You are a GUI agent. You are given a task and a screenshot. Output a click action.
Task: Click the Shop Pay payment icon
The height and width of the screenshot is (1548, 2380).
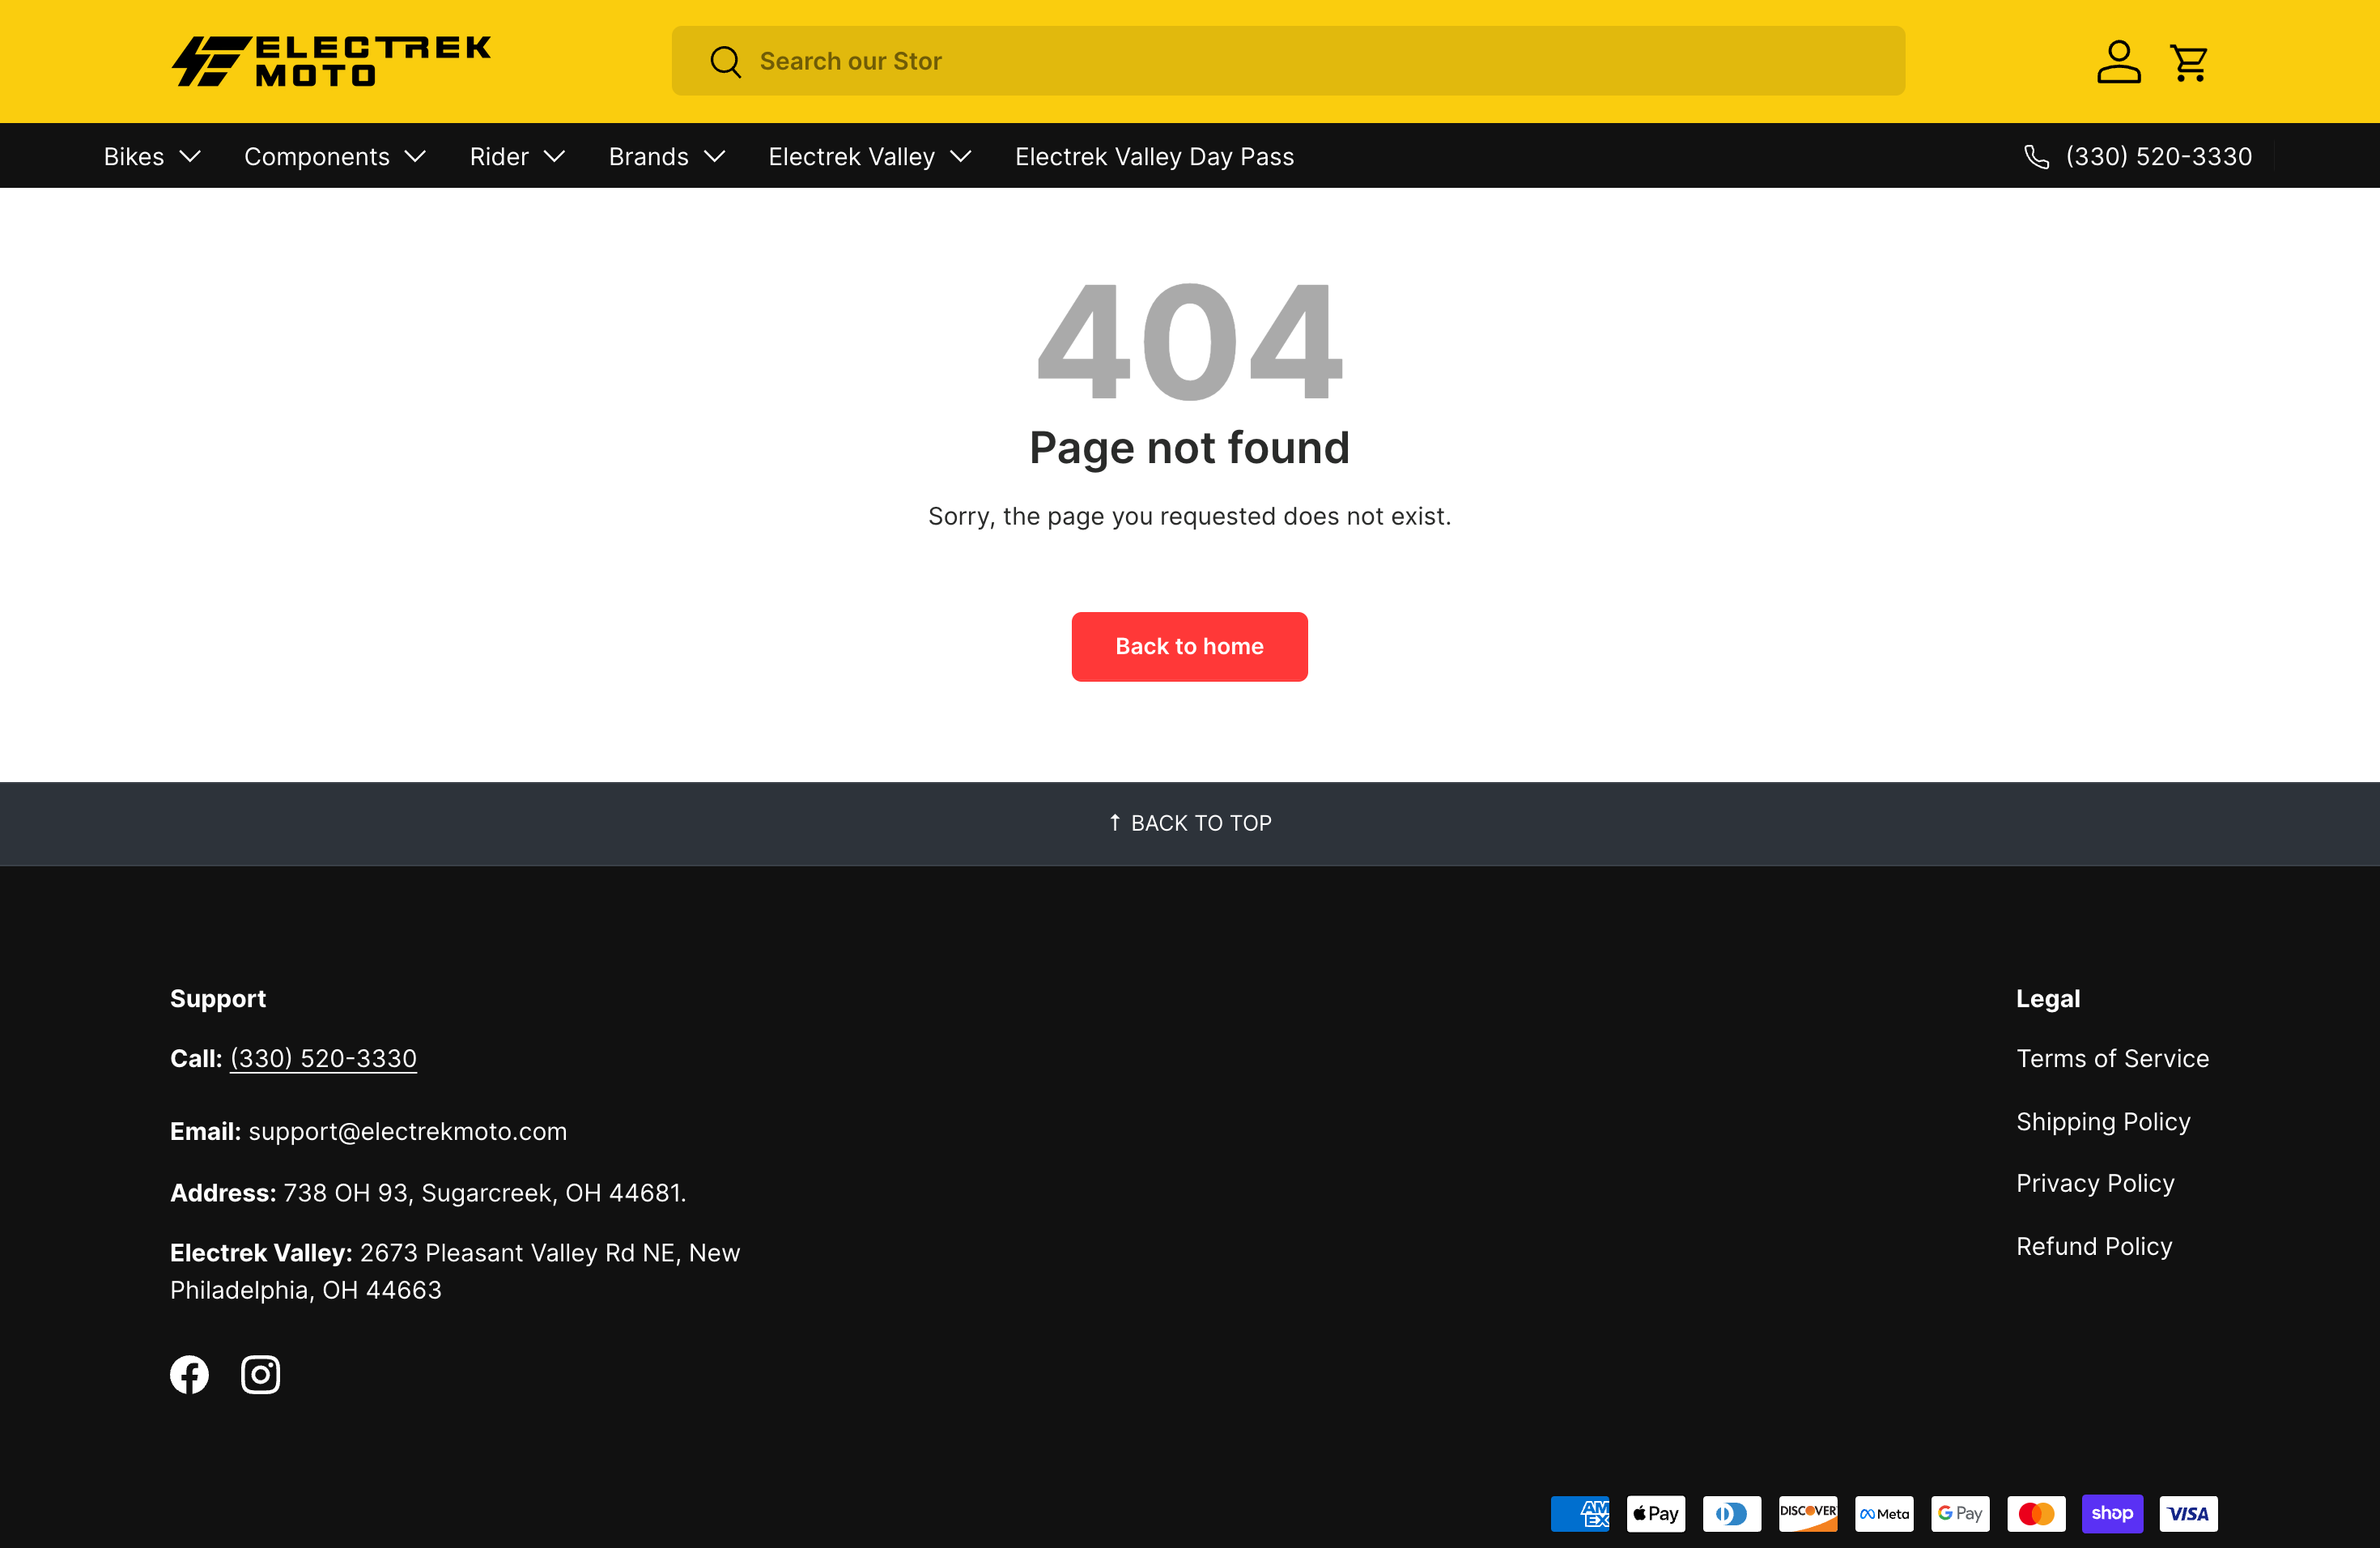[x=2112, y=1513]
